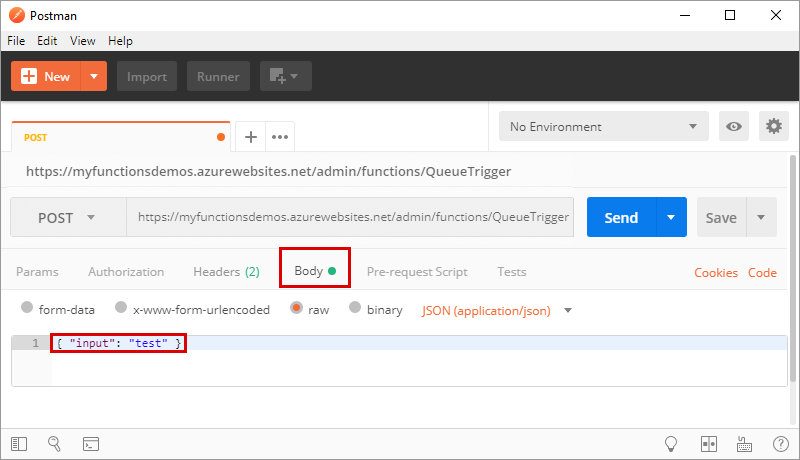
Task: Click the Postman logo icon in title bar
Action: (17, 15)
